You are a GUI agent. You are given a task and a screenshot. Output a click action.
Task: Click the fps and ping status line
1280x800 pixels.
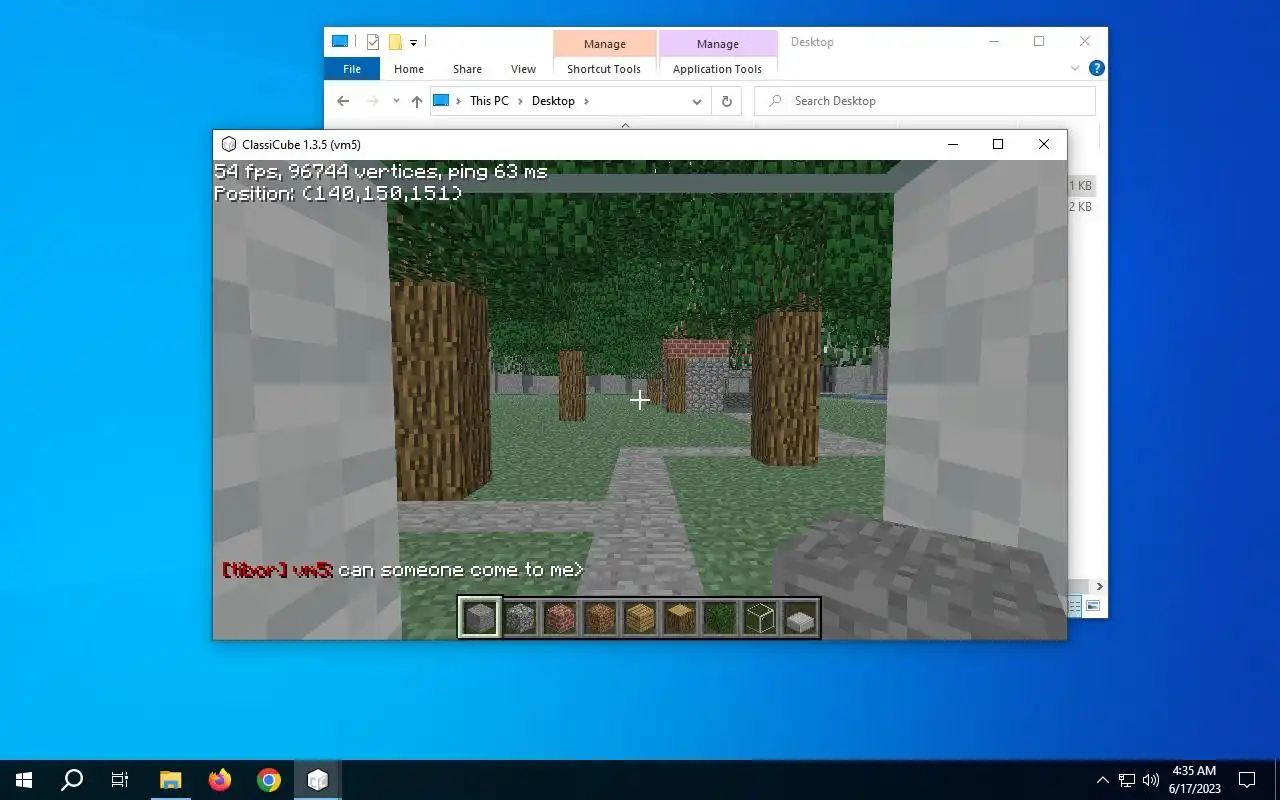(381, 172)
